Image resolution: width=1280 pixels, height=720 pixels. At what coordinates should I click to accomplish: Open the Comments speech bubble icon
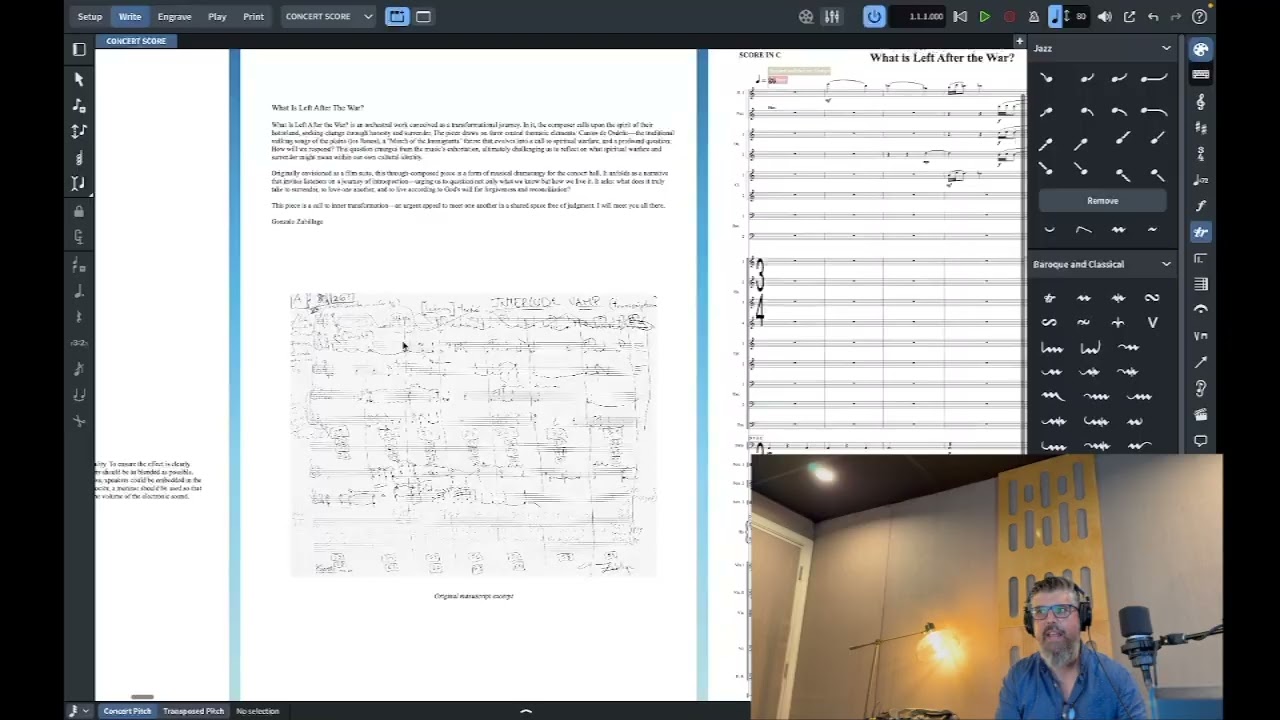point(1201,440)
